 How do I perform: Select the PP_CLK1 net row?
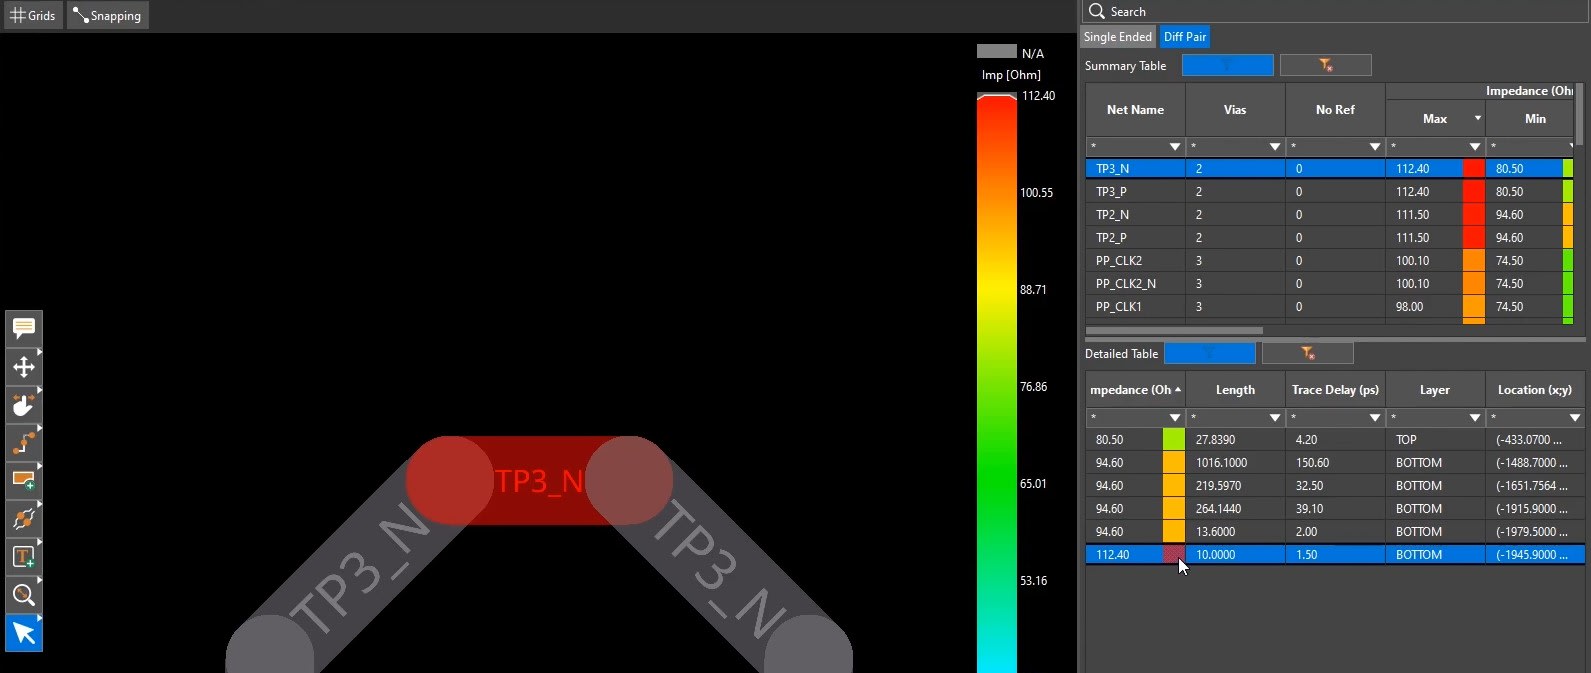[1329, 306]
